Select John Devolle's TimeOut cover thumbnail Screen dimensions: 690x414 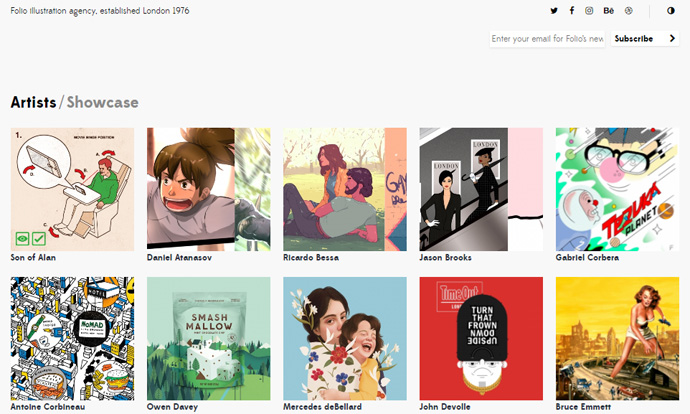[481, 338]
